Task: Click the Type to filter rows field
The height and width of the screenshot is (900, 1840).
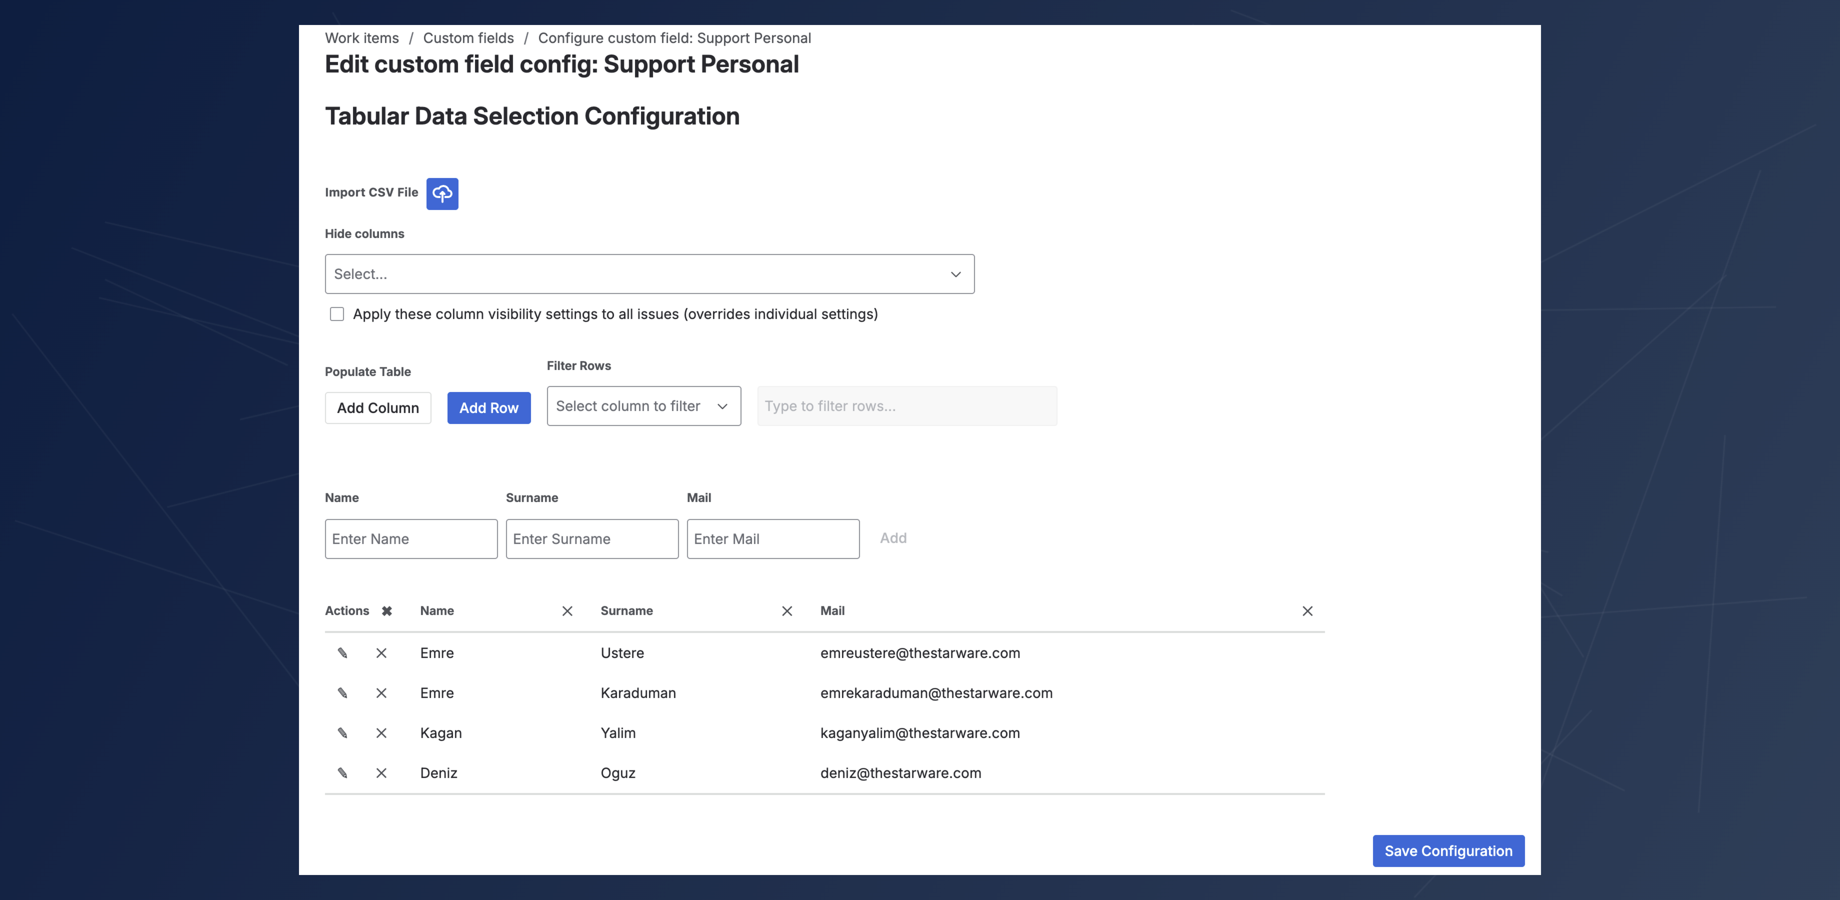Action: coord(906,405)
